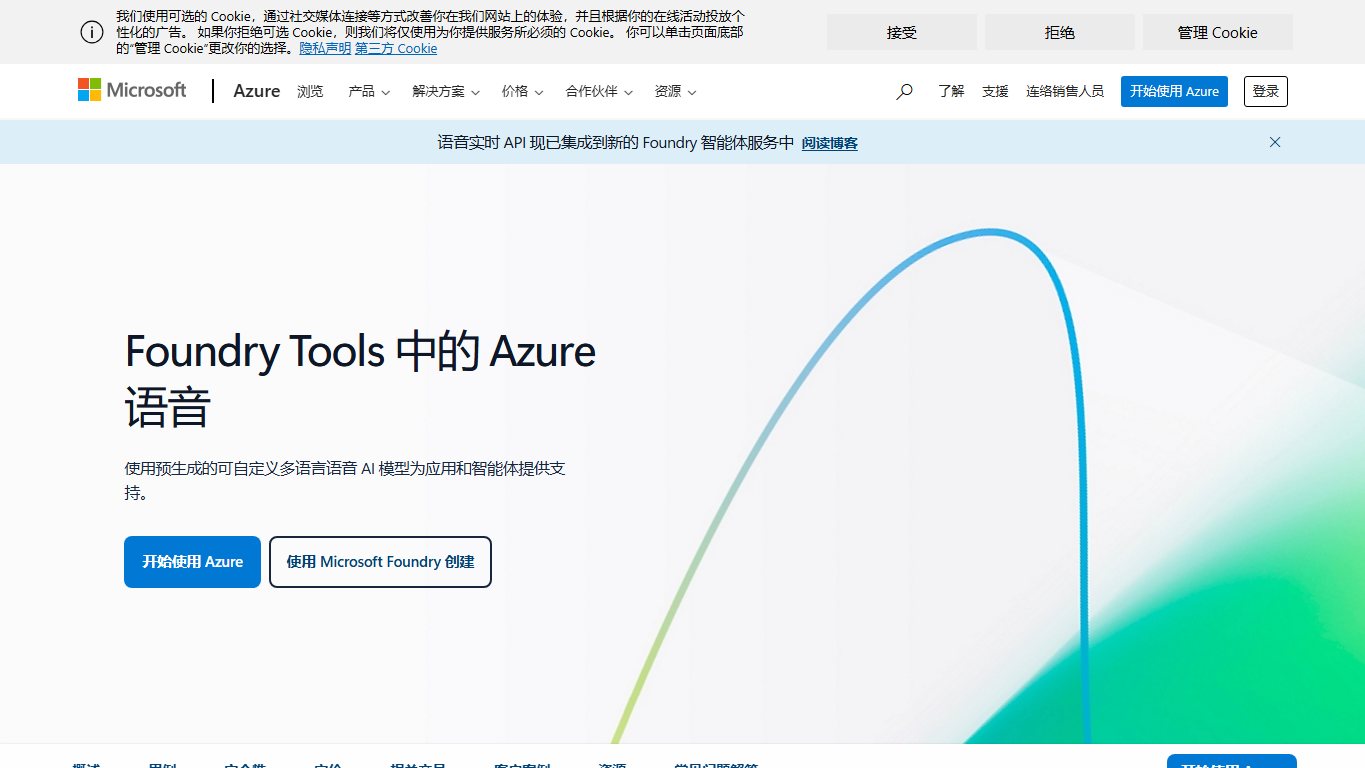Open the 了解 link
This screenshot has height=768, width=1365.
(x=951, y=91)
